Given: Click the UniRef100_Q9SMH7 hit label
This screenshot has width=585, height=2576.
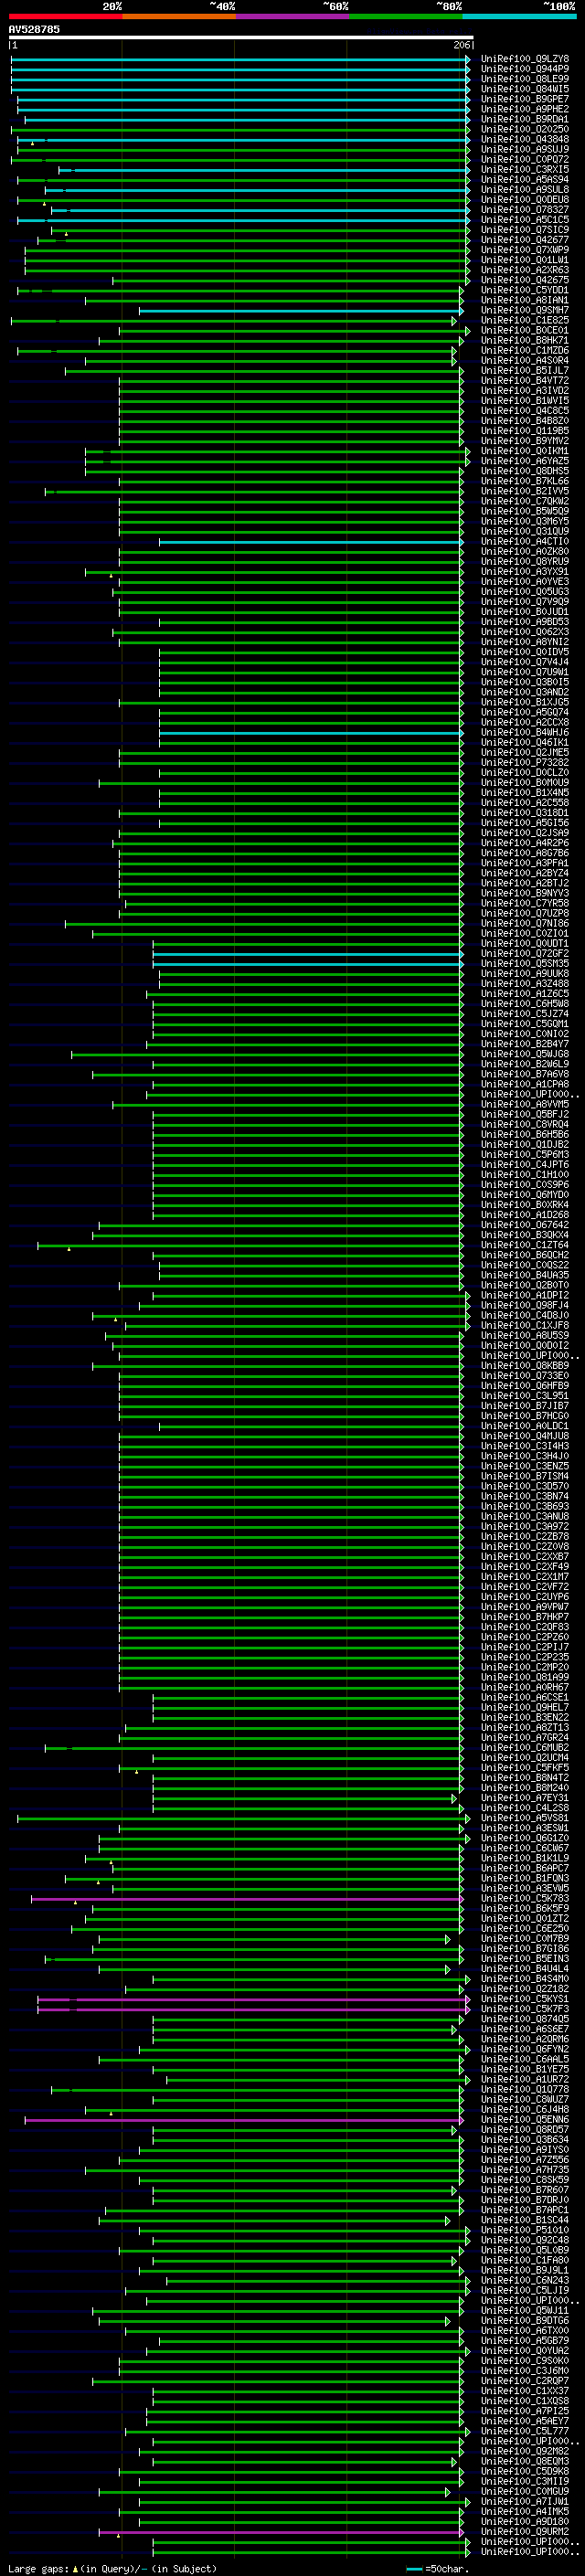Looking at the screenshot, I should pos(525,310).
